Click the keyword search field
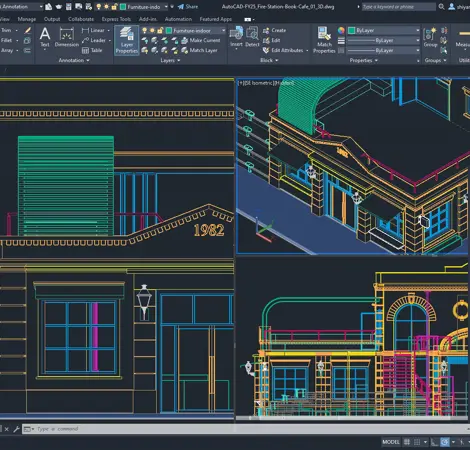Screen dimensions: 470x450 coord(399,7)
